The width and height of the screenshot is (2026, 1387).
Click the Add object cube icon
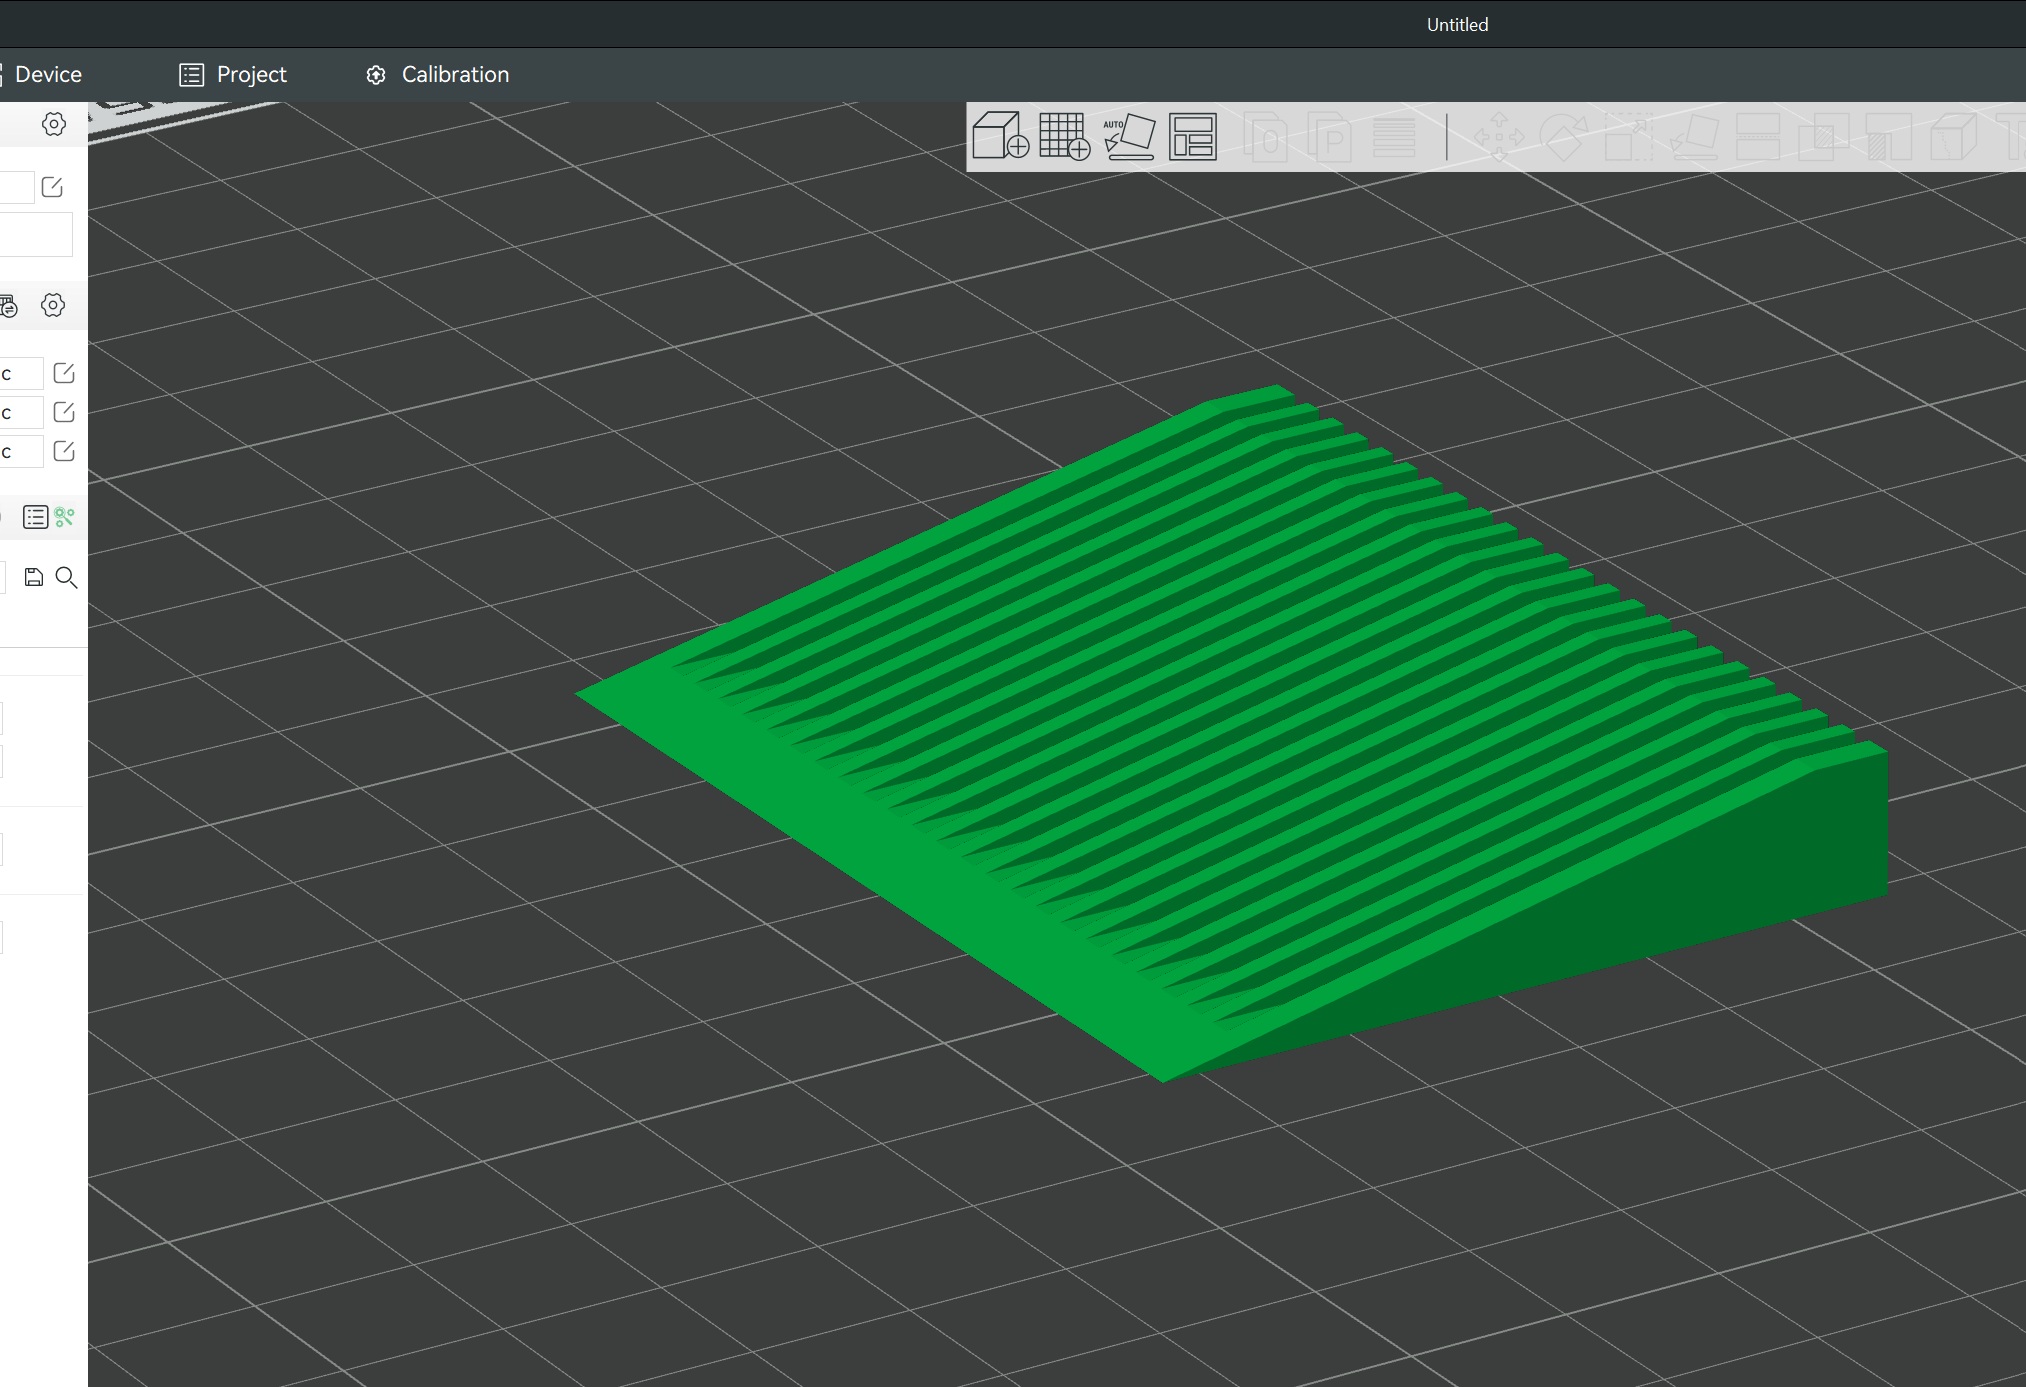(1000, 136)
